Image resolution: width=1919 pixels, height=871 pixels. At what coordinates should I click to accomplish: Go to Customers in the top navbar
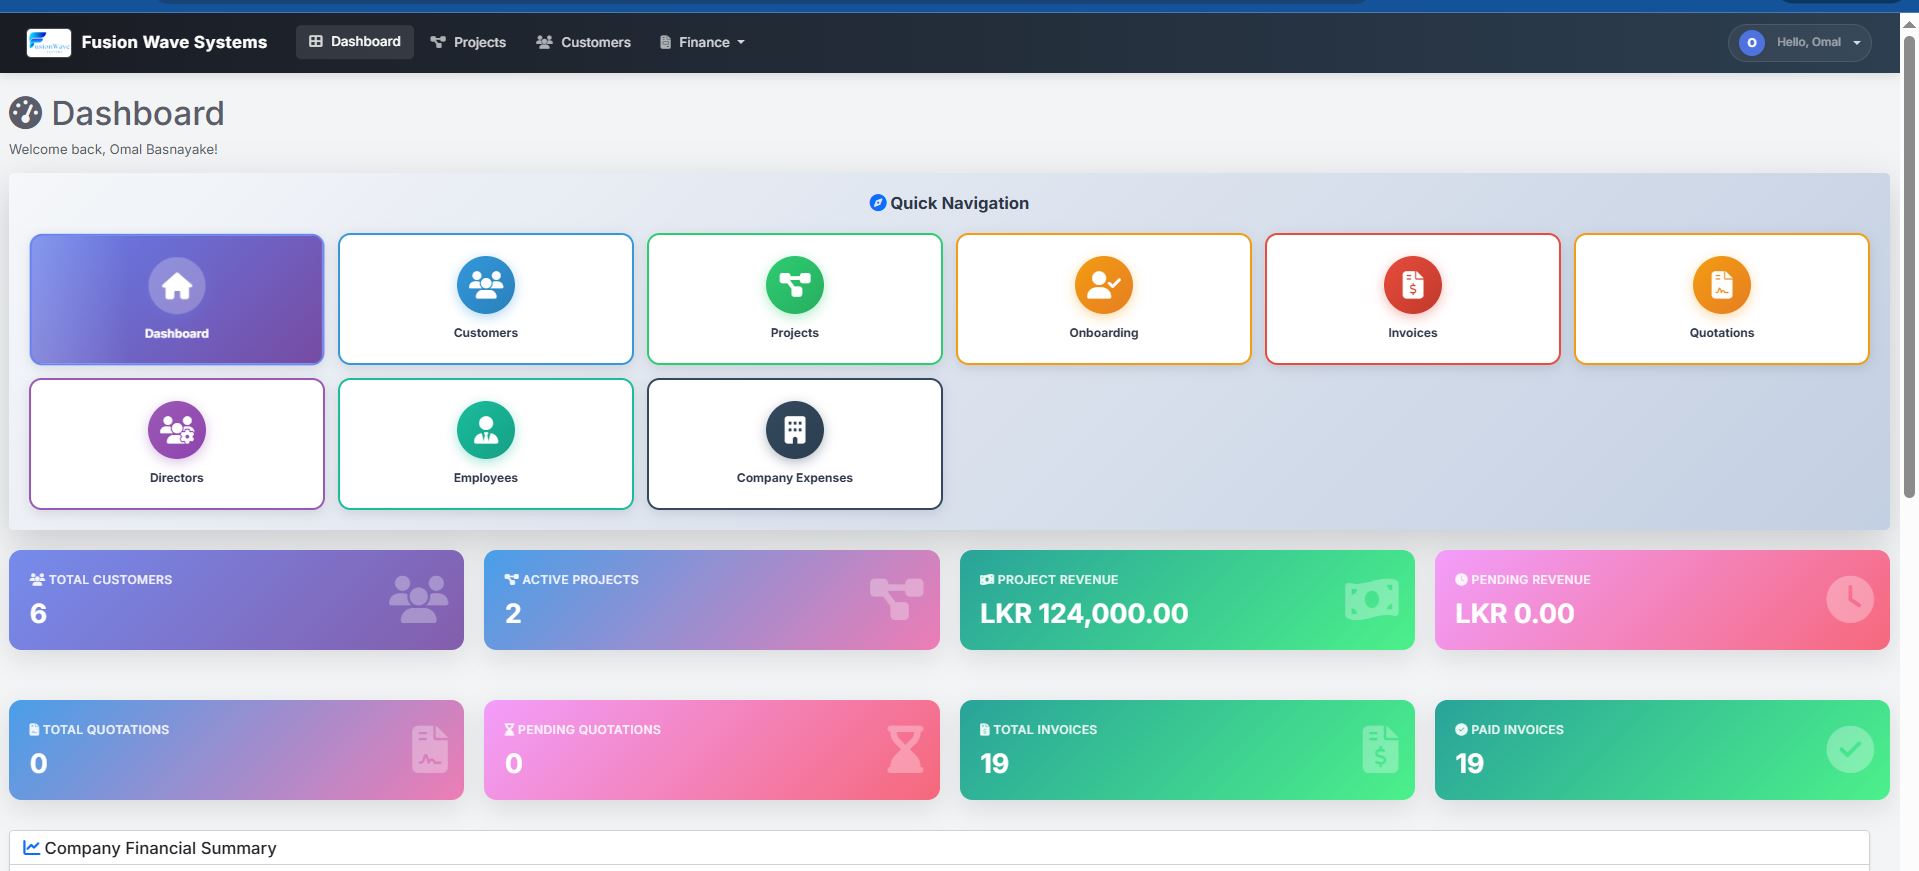tap(583, 42)
